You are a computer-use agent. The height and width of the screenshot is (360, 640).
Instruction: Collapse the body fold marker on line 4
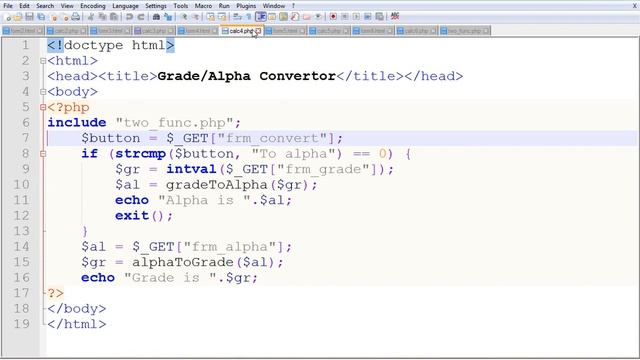43,92
